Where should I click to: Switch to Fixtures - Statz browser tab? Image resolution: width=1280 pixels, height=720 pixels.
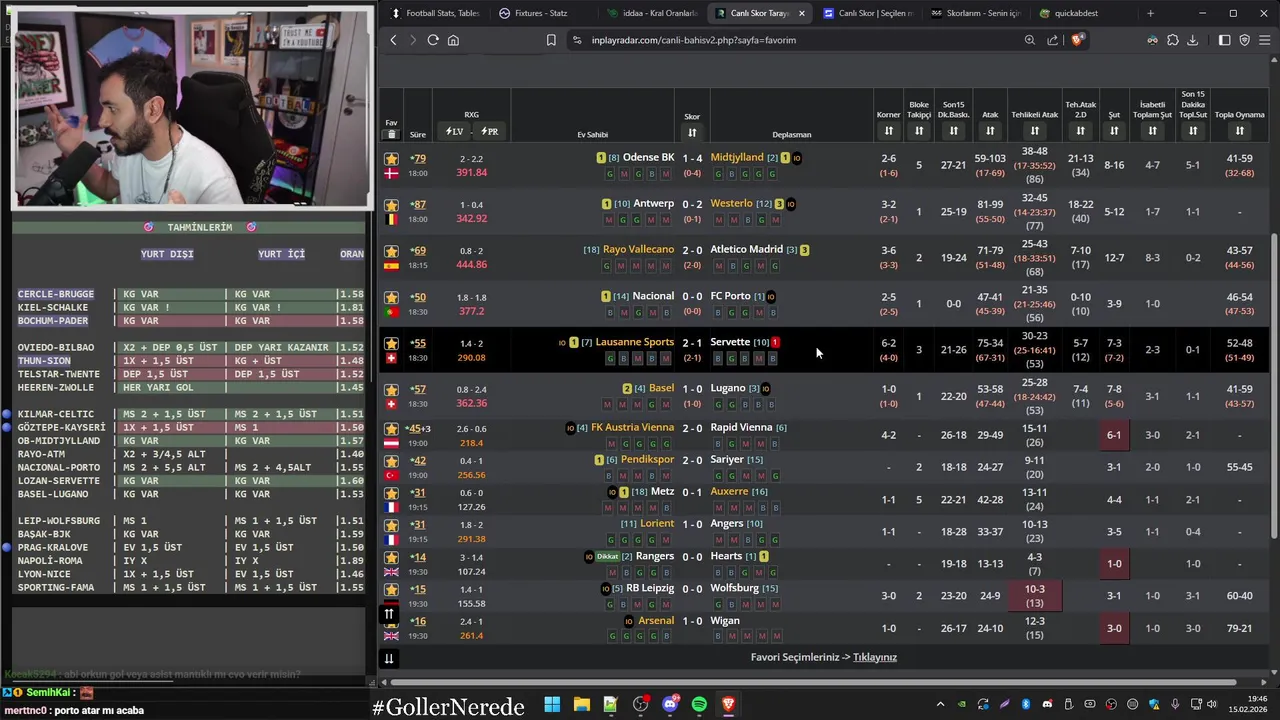click(x=540, y=13)
